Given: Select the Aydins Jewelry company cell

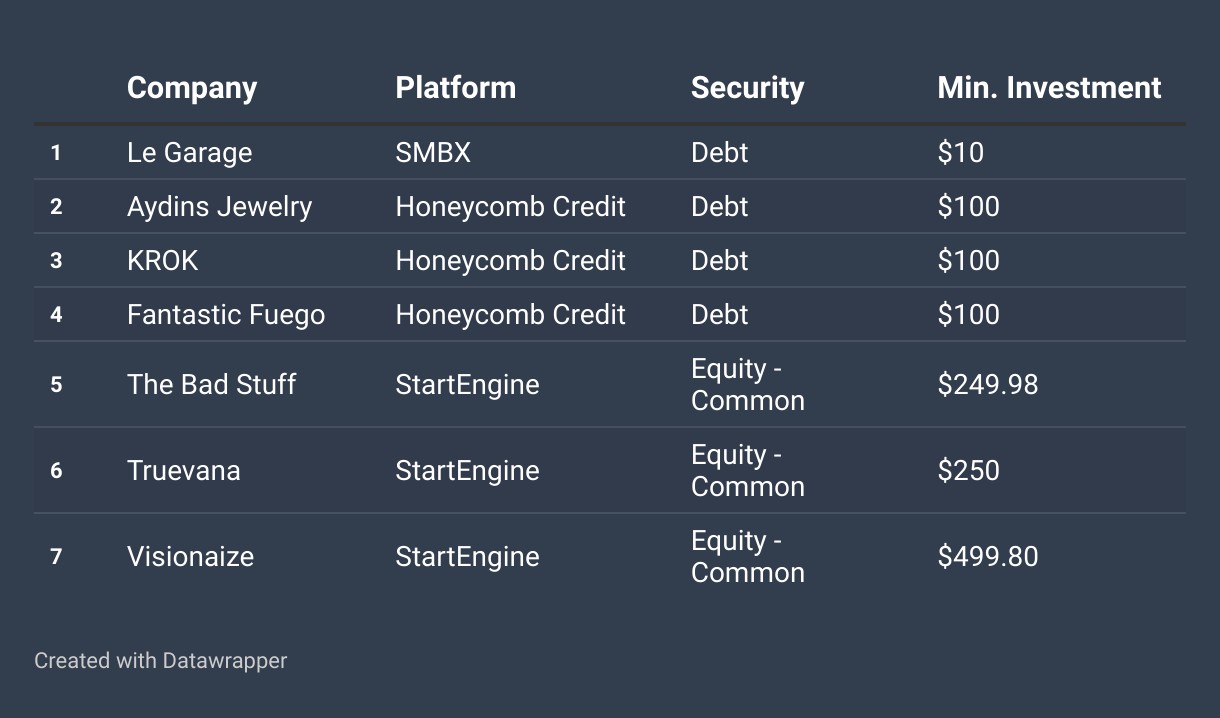Looking at the screenshot, I should tap(220, 207).
